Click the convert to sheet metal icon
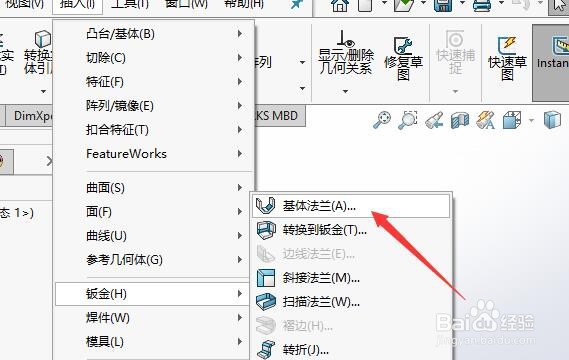This screenshot has width=569, height=360. (266, 230)
